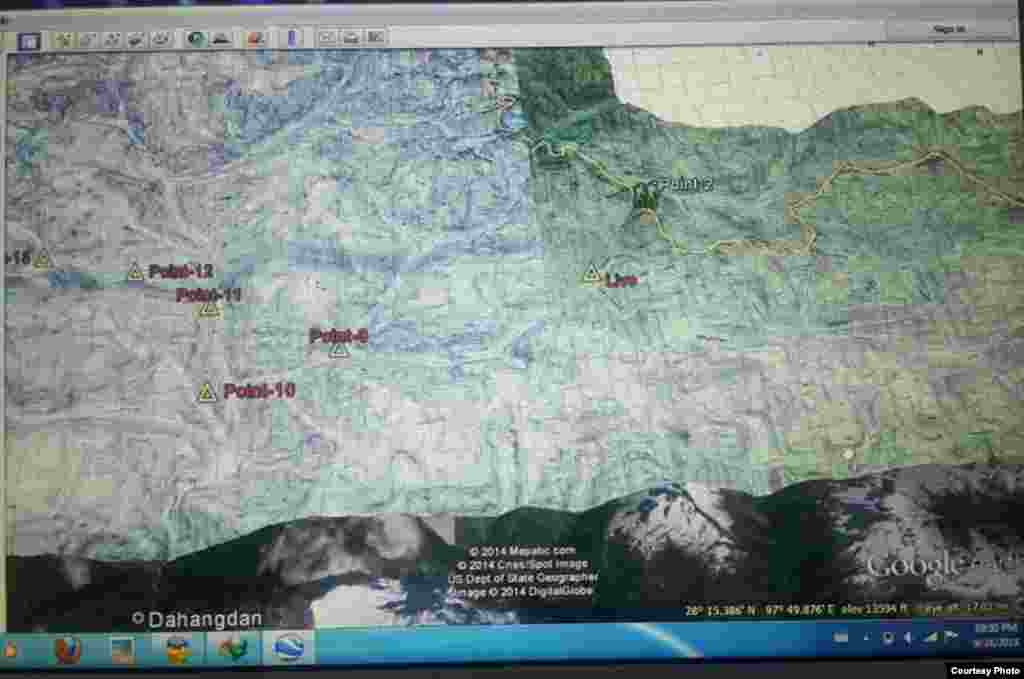Click the Add Placemark toolbar icon
The image size is (1024, 679).
(x=64, y=40)
